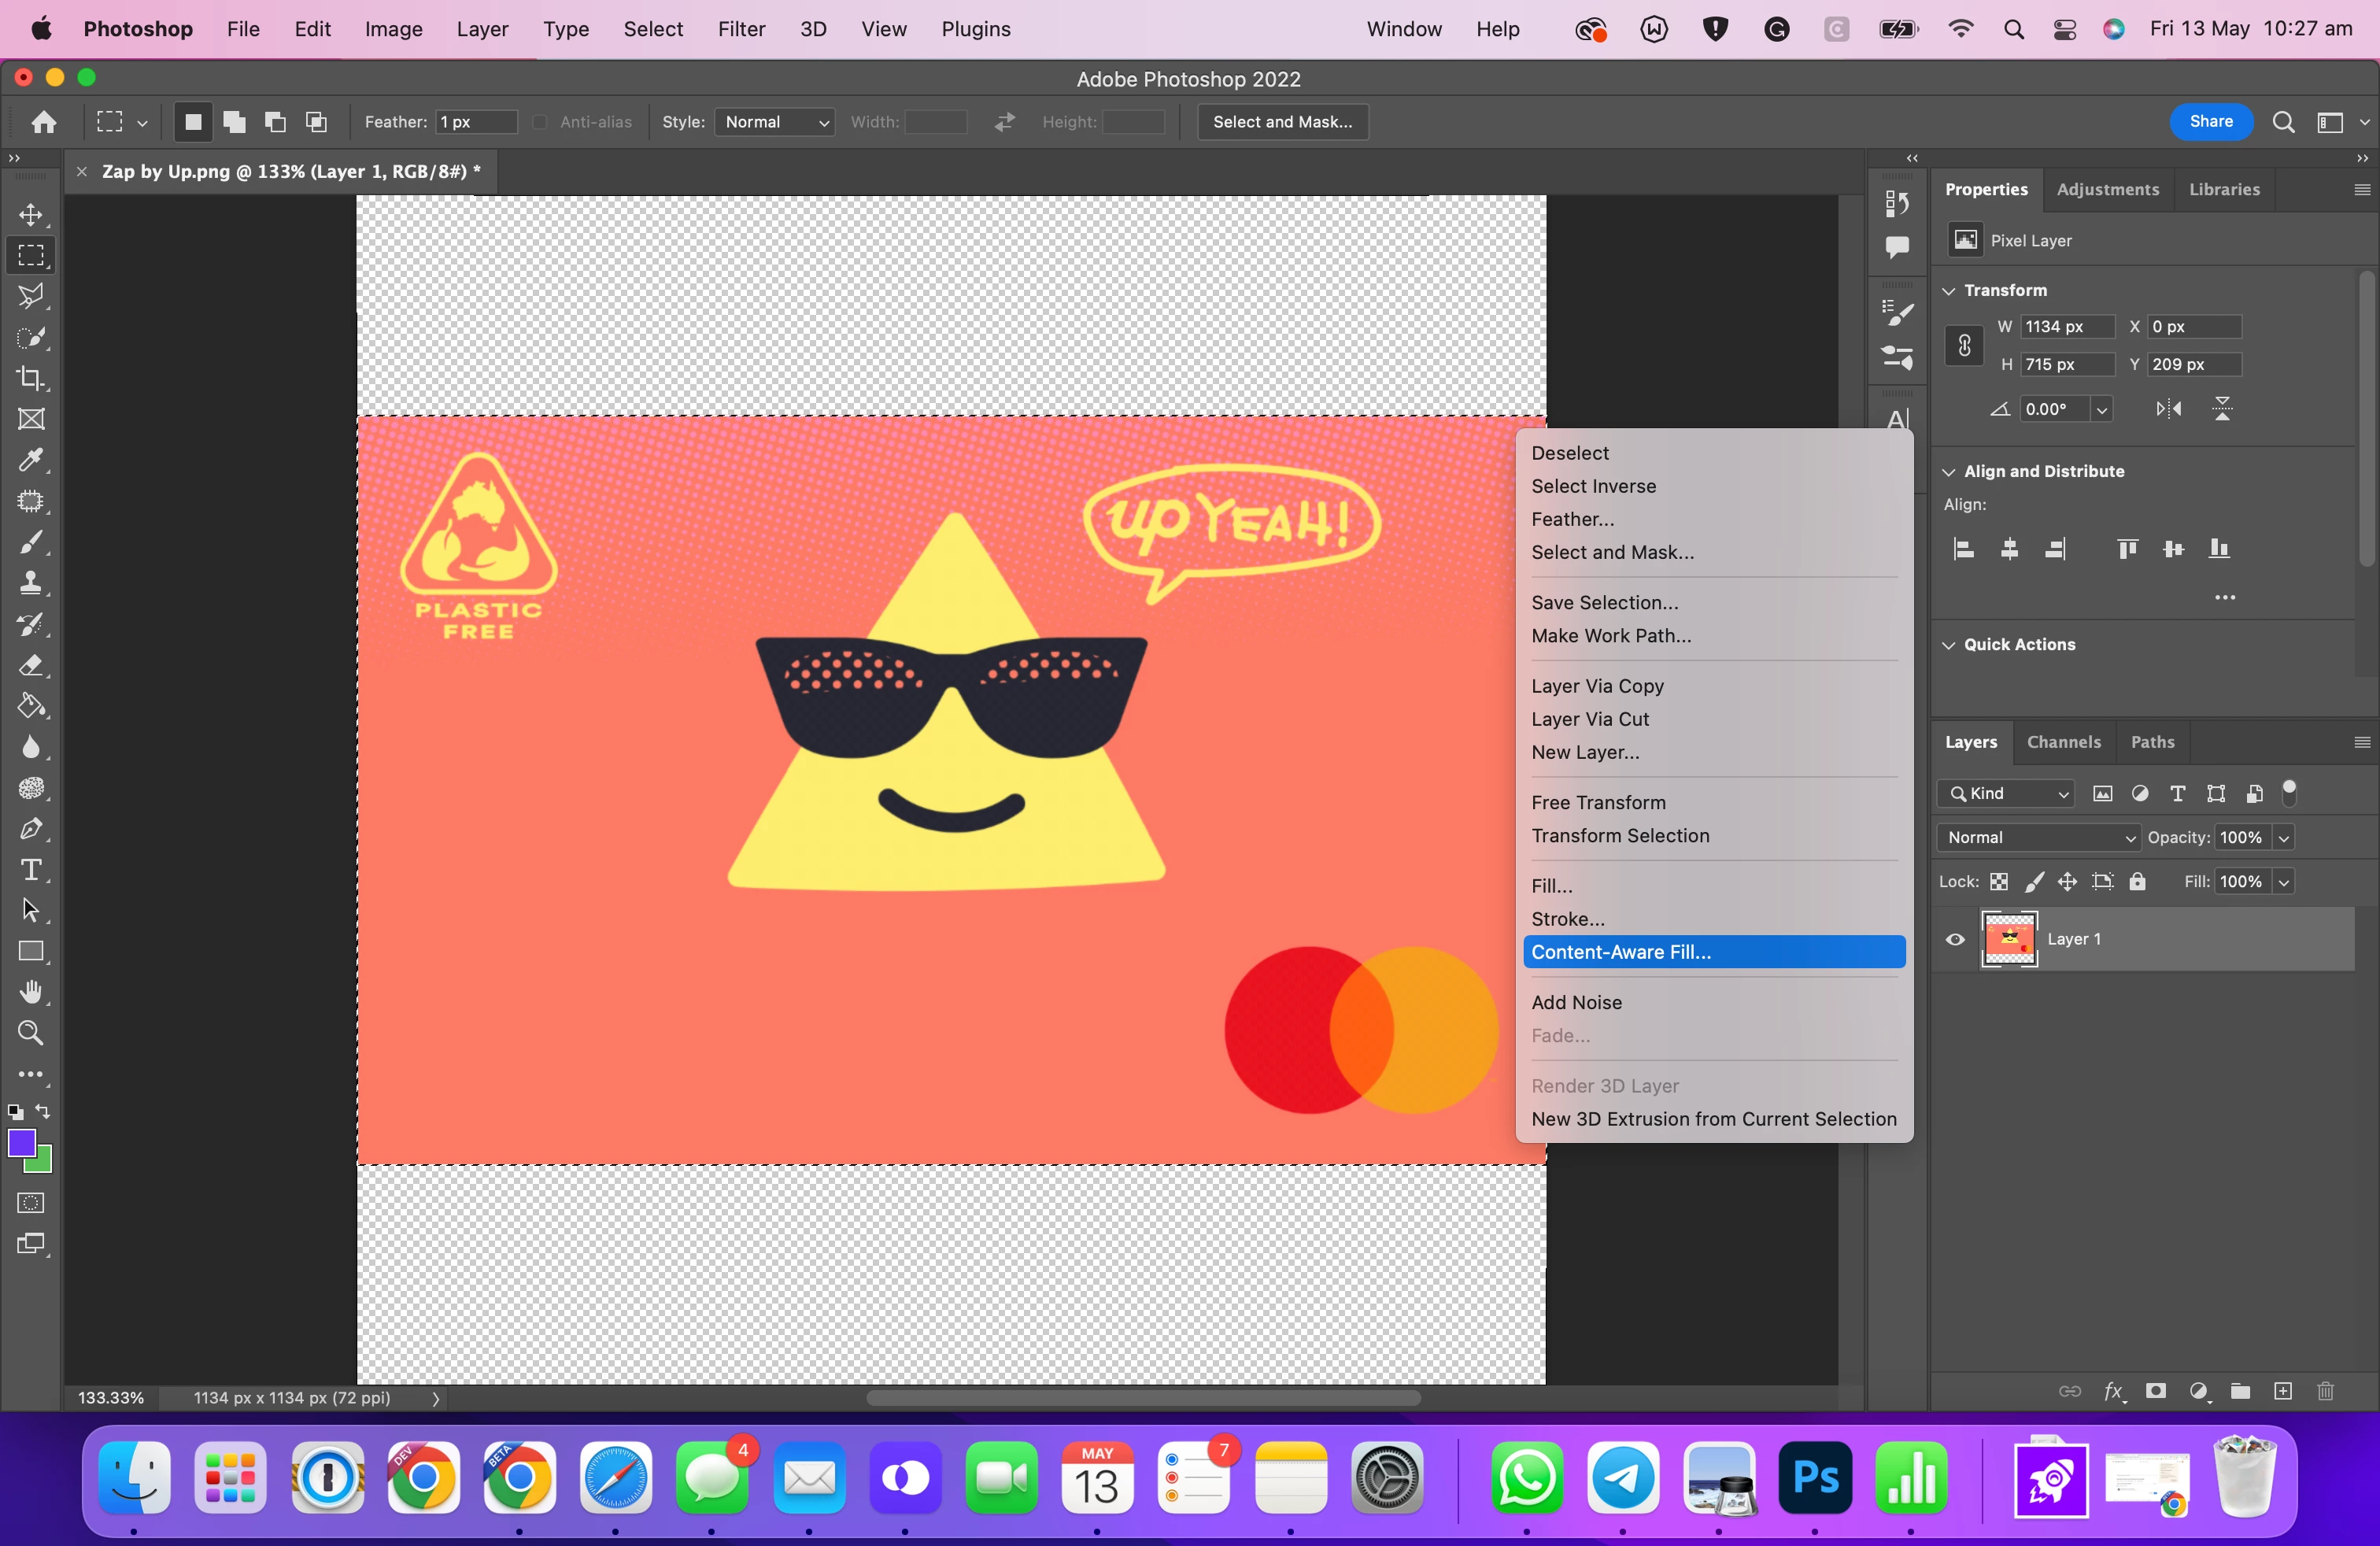This screenshot has height=1546, width=2380.
Task: Click the Delete layer trash icon
Action: (2325, 1391)
